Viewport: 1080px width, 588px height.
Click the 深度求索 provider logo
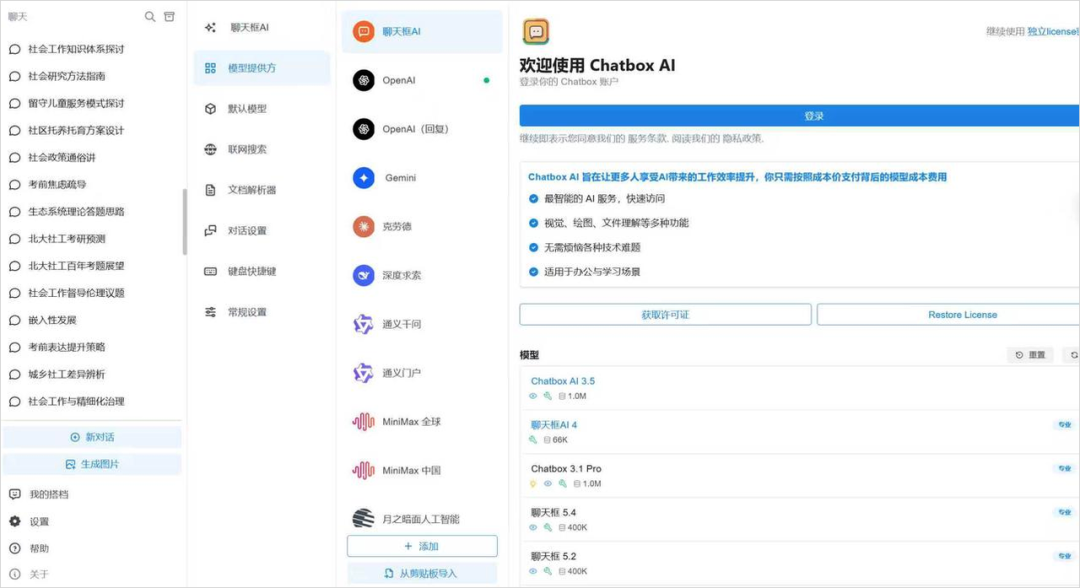pyautogui.click(x=364, y=275)
